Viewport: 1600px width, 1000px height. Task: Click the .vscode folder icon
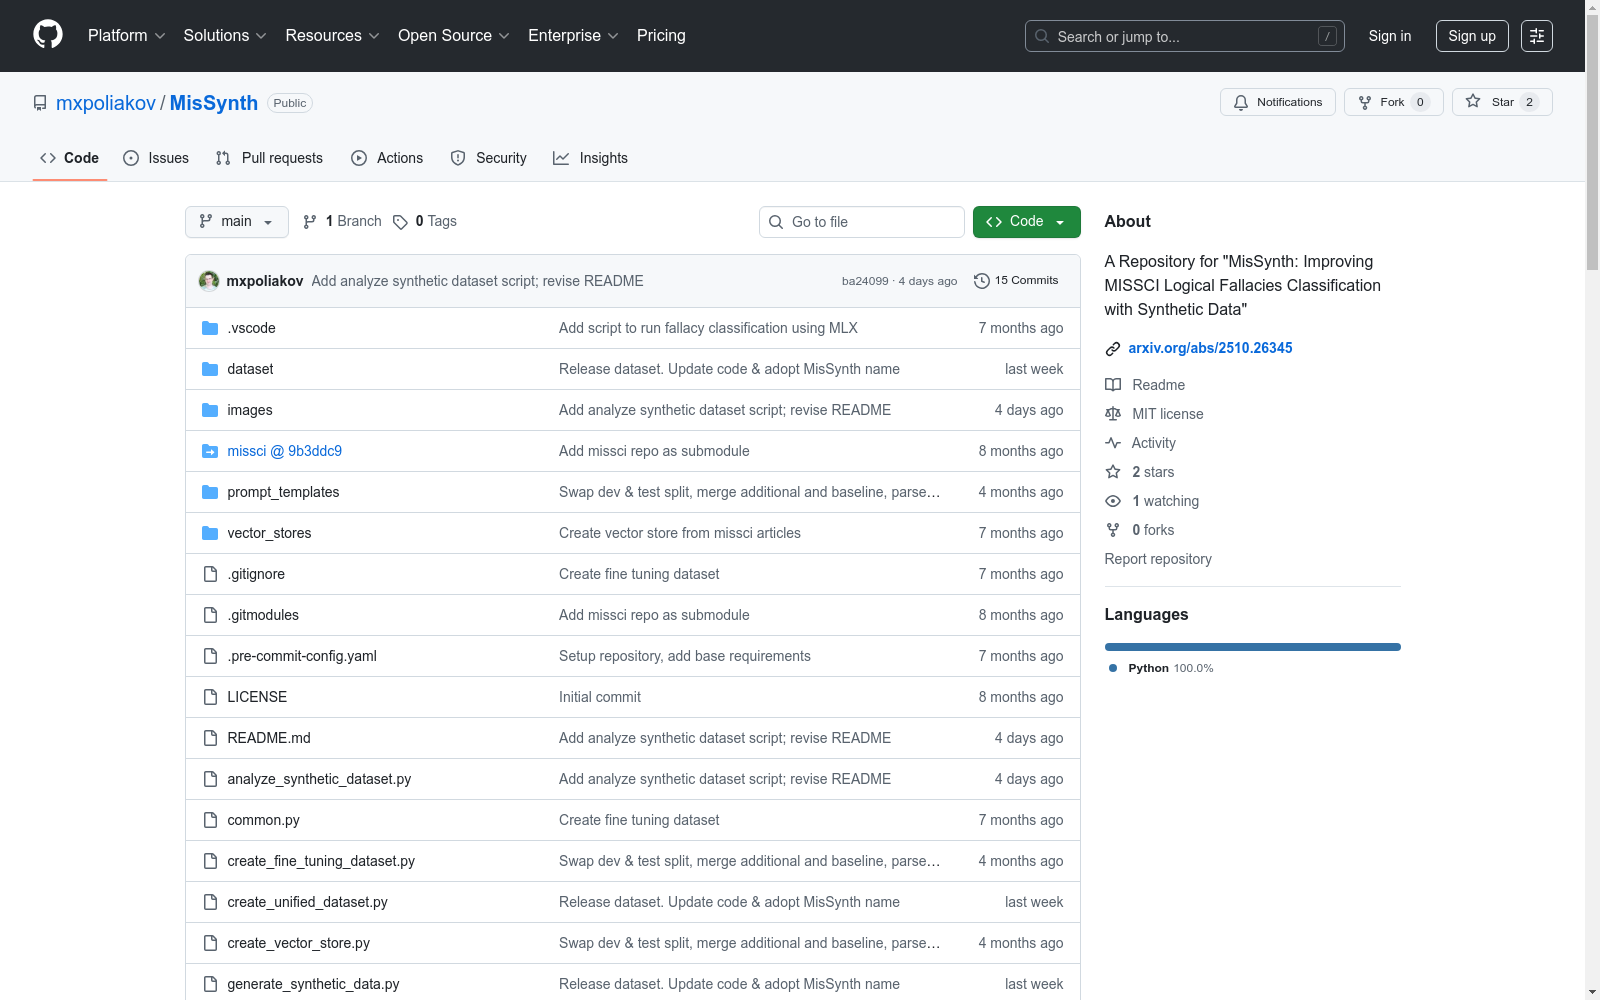(x=210, y=328)
